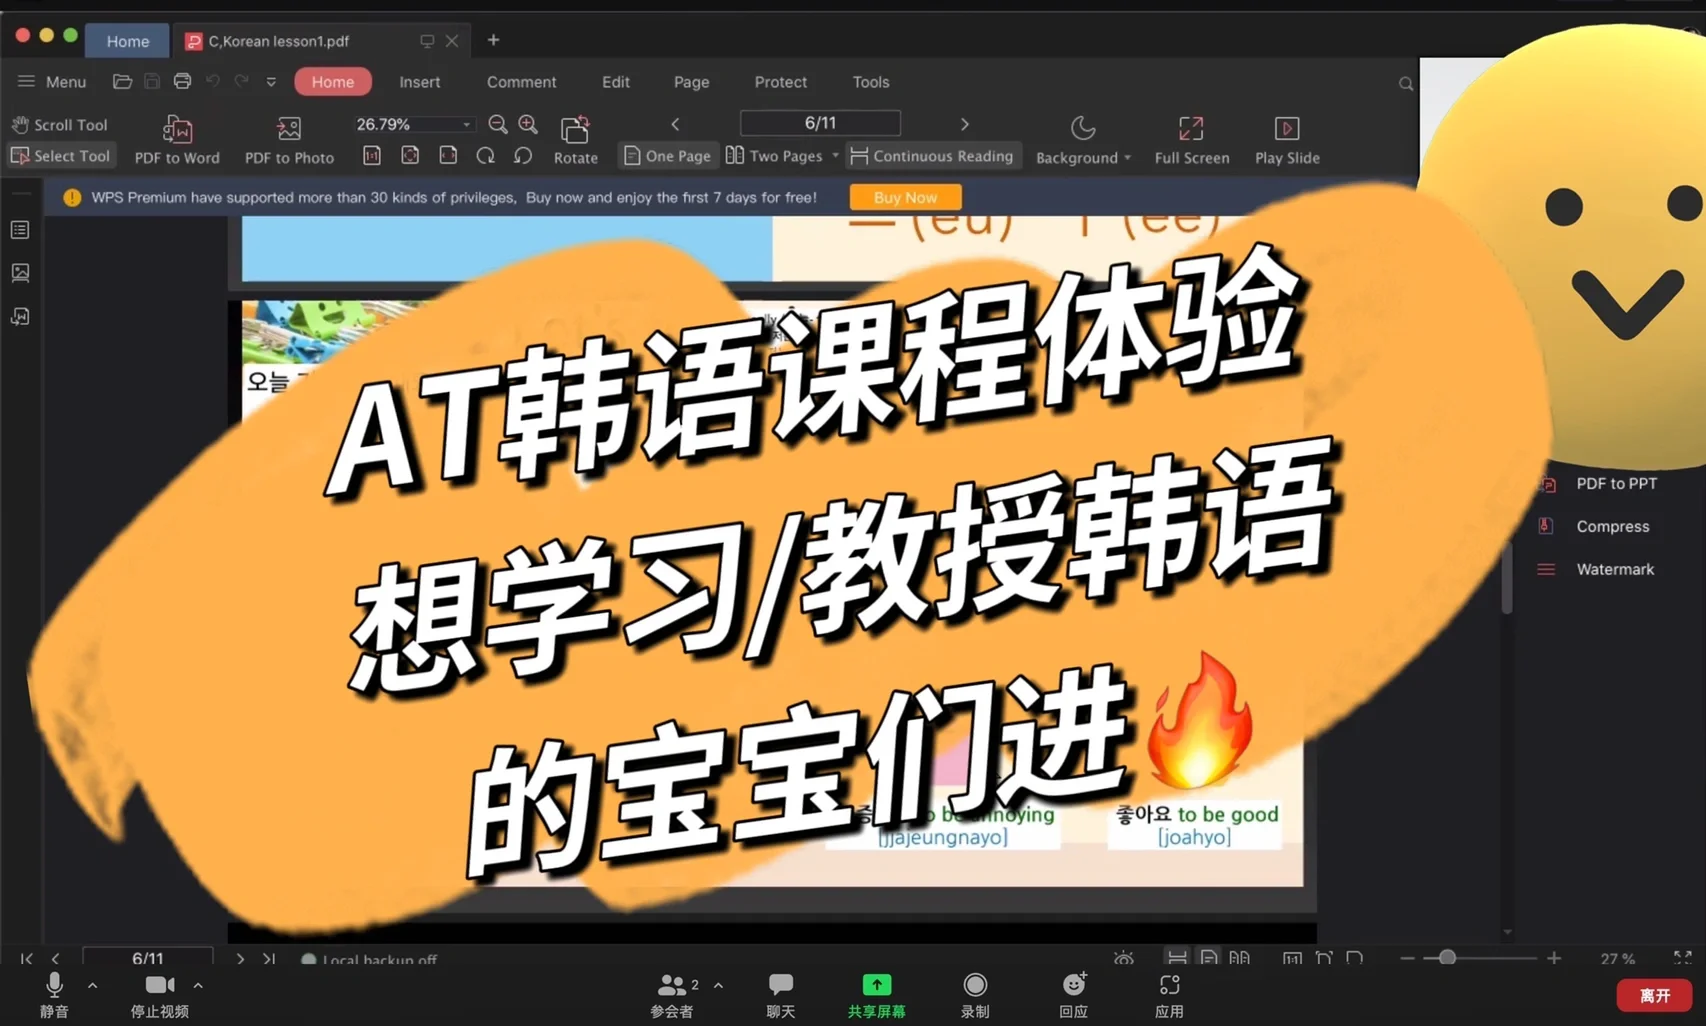
Task: Open the PDF to Word converter
Action: (x=177, y=139)
